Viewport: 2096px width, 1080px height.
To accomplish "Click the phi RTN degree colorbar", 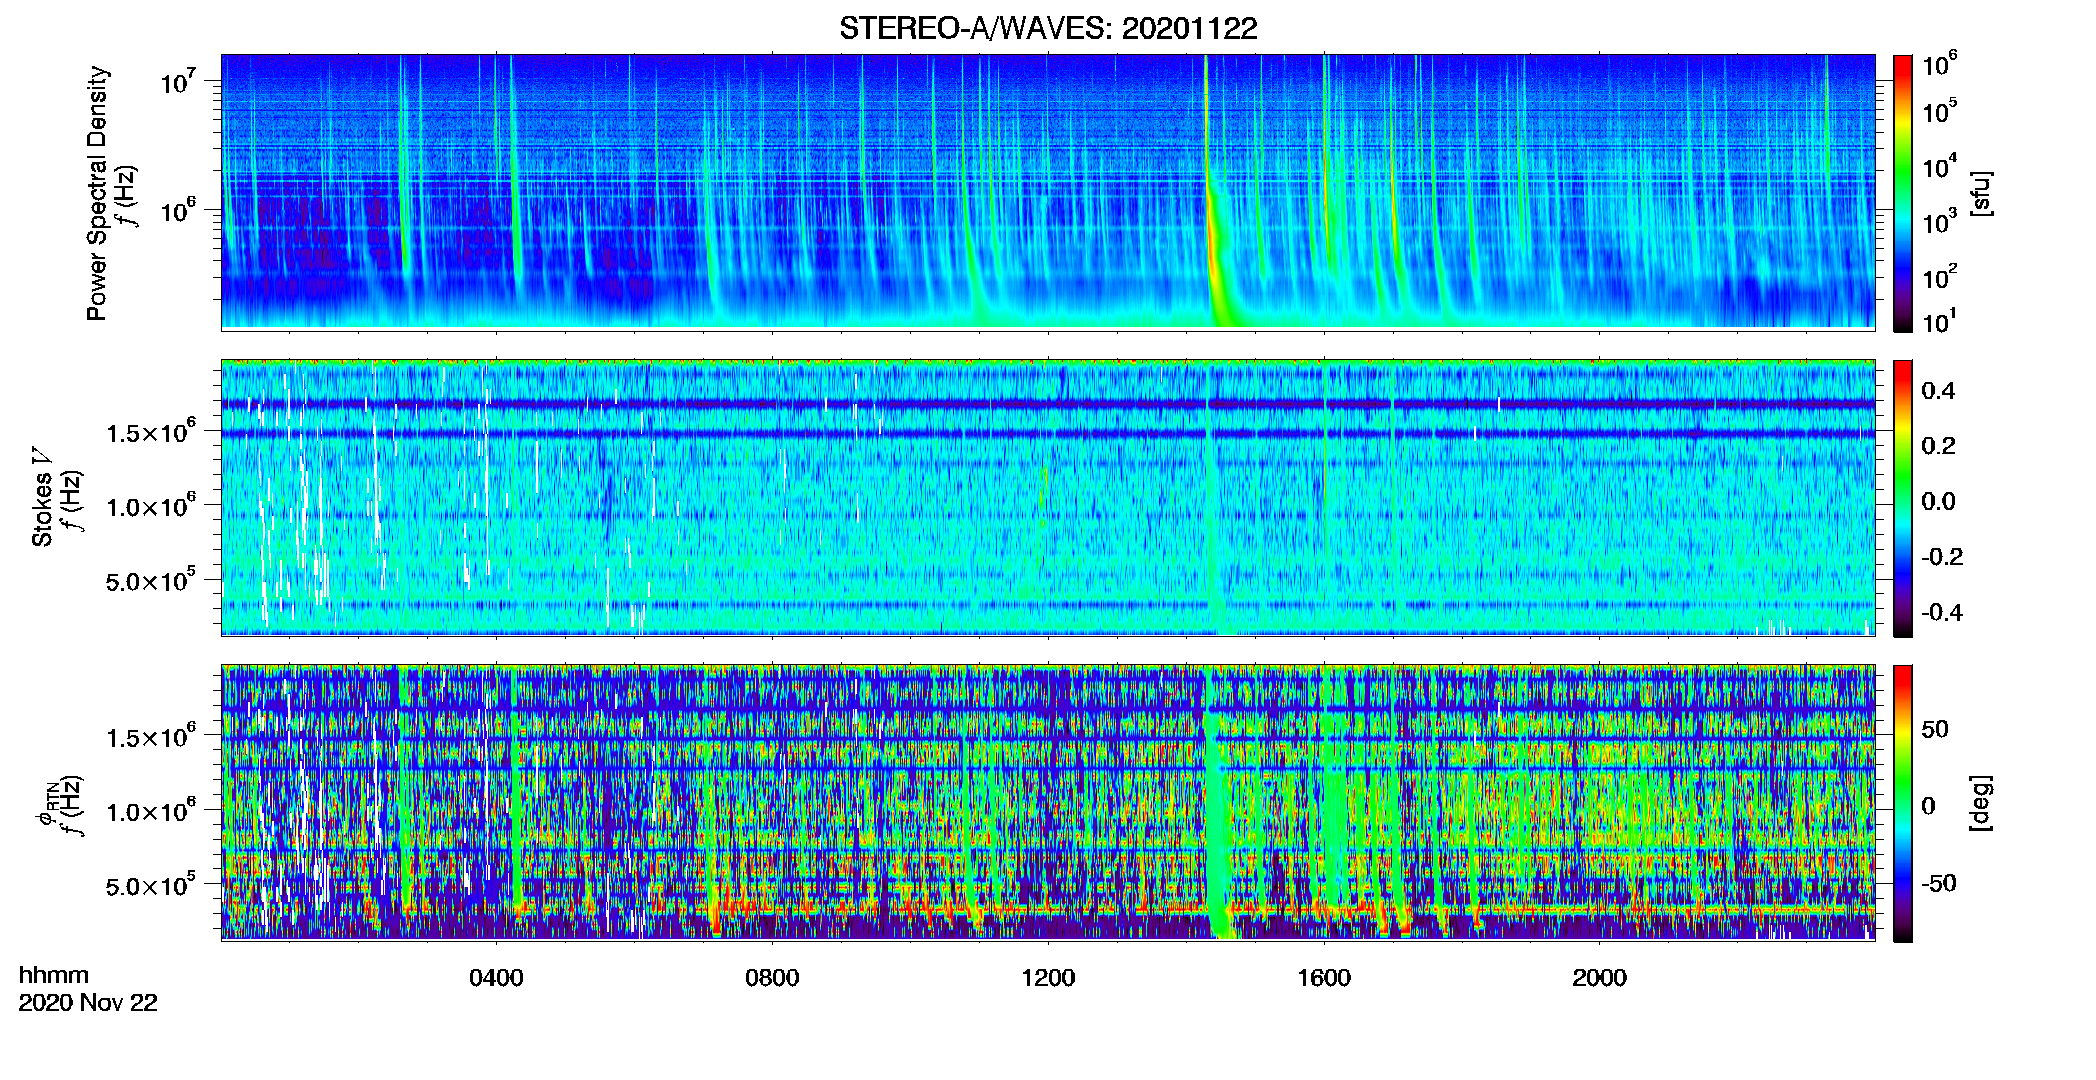I will [1903, 803].
